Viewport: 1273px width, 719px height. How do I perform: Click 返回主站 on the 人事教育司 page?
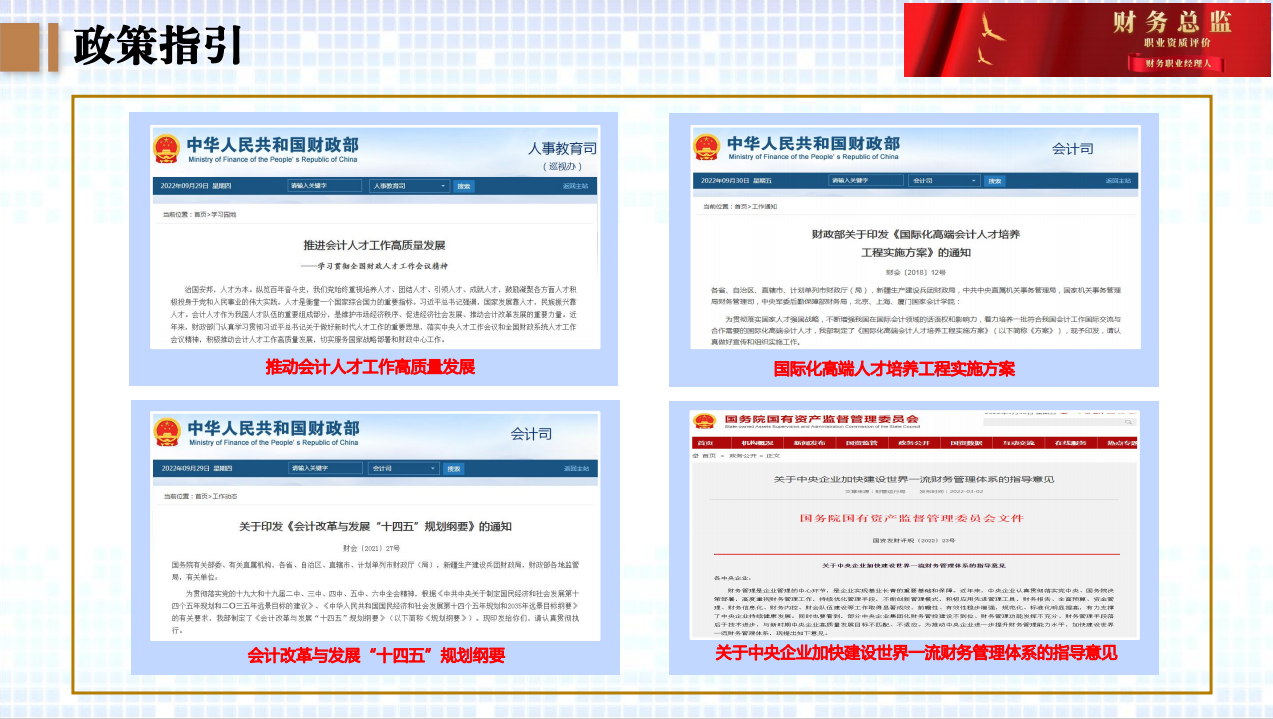tap(575, 186)
